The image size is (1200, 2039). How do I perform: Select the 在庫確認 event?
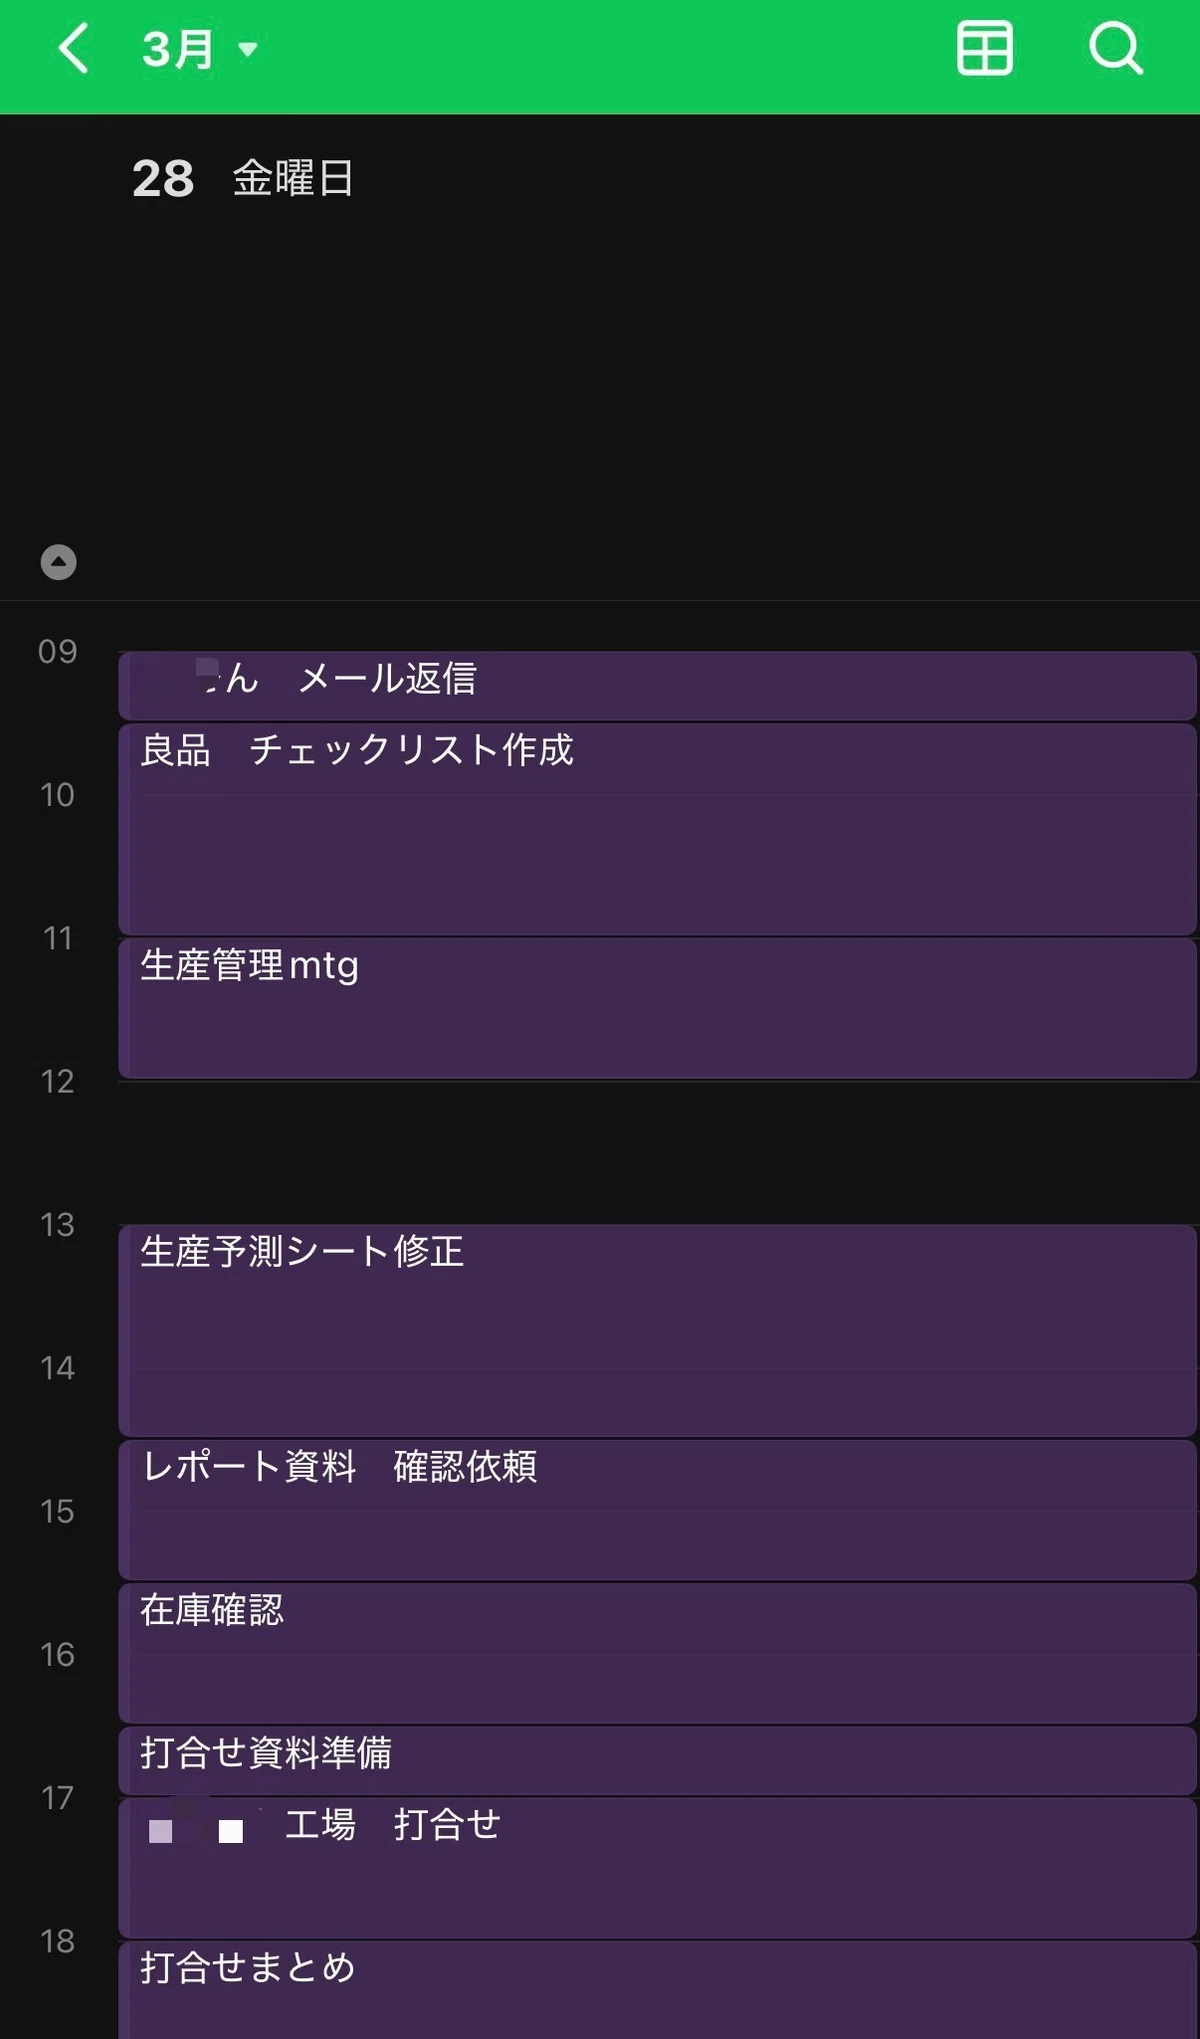[658, 1653]
